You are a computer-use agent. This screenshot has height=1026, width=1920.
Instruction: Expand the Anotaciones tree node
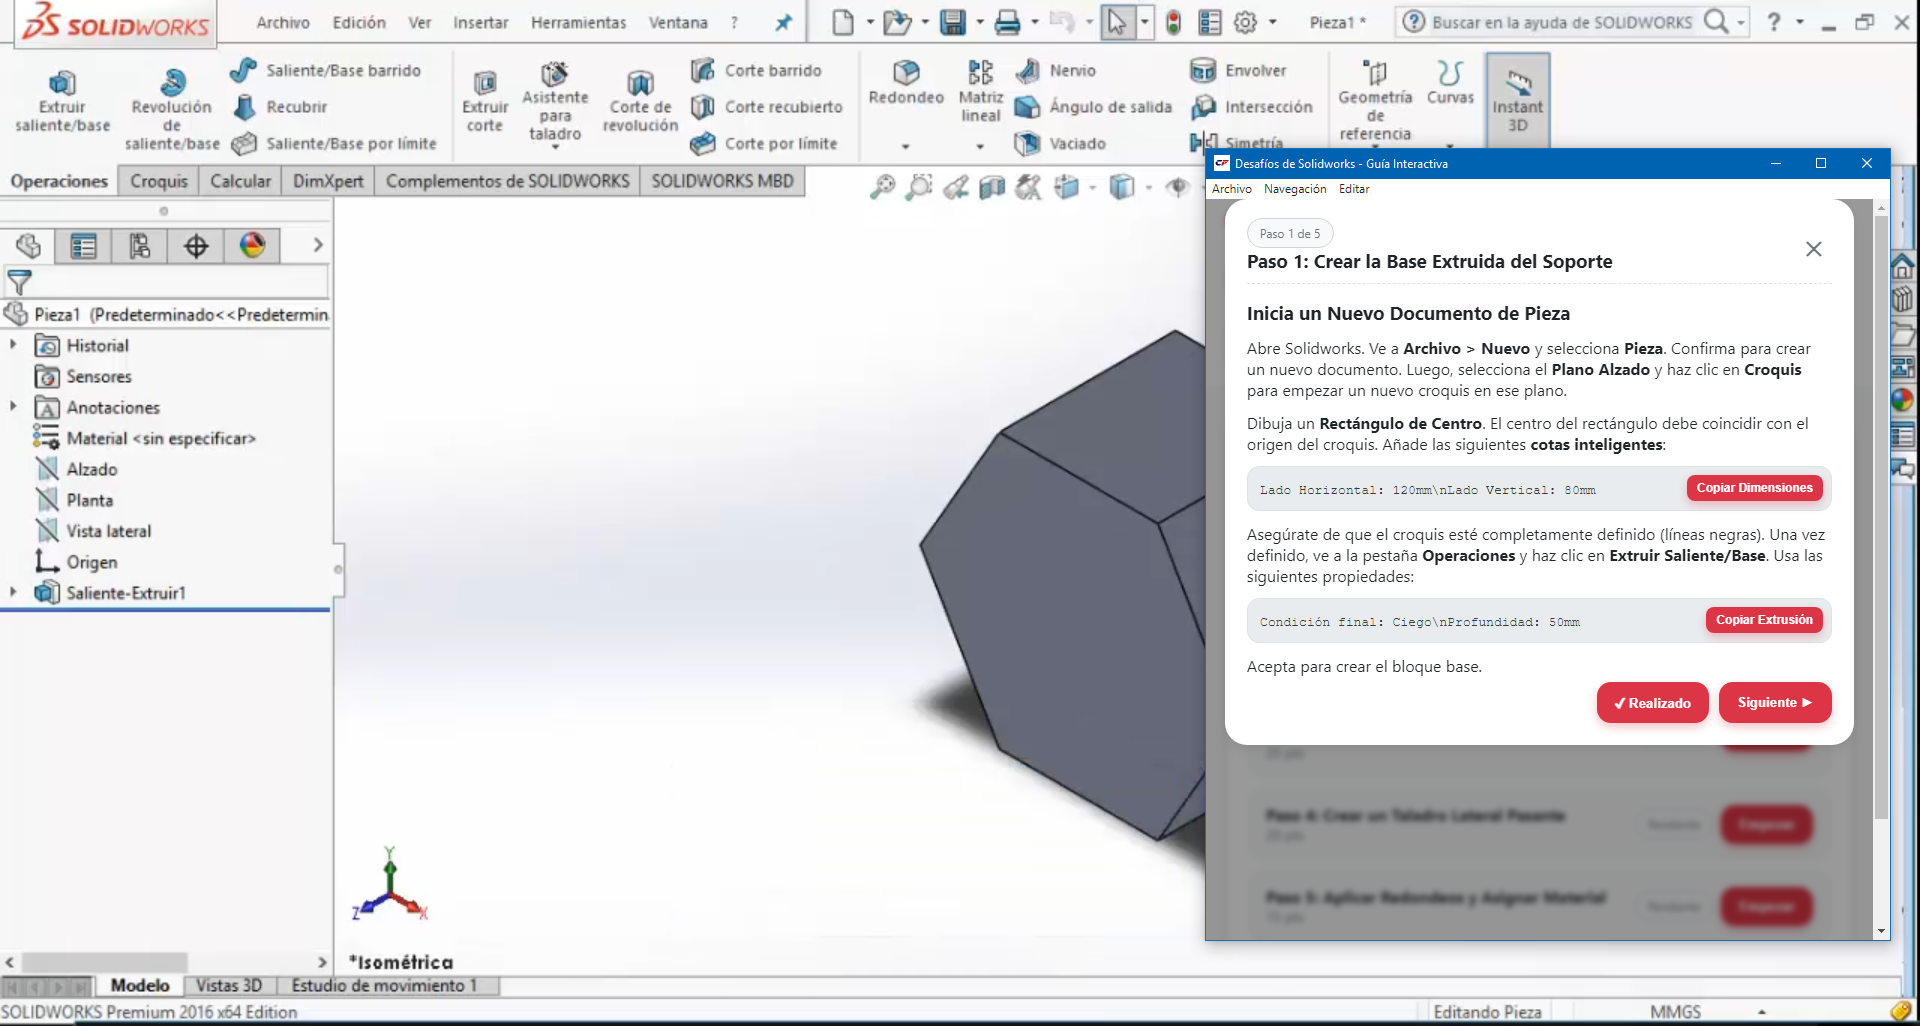click(13, 407)
